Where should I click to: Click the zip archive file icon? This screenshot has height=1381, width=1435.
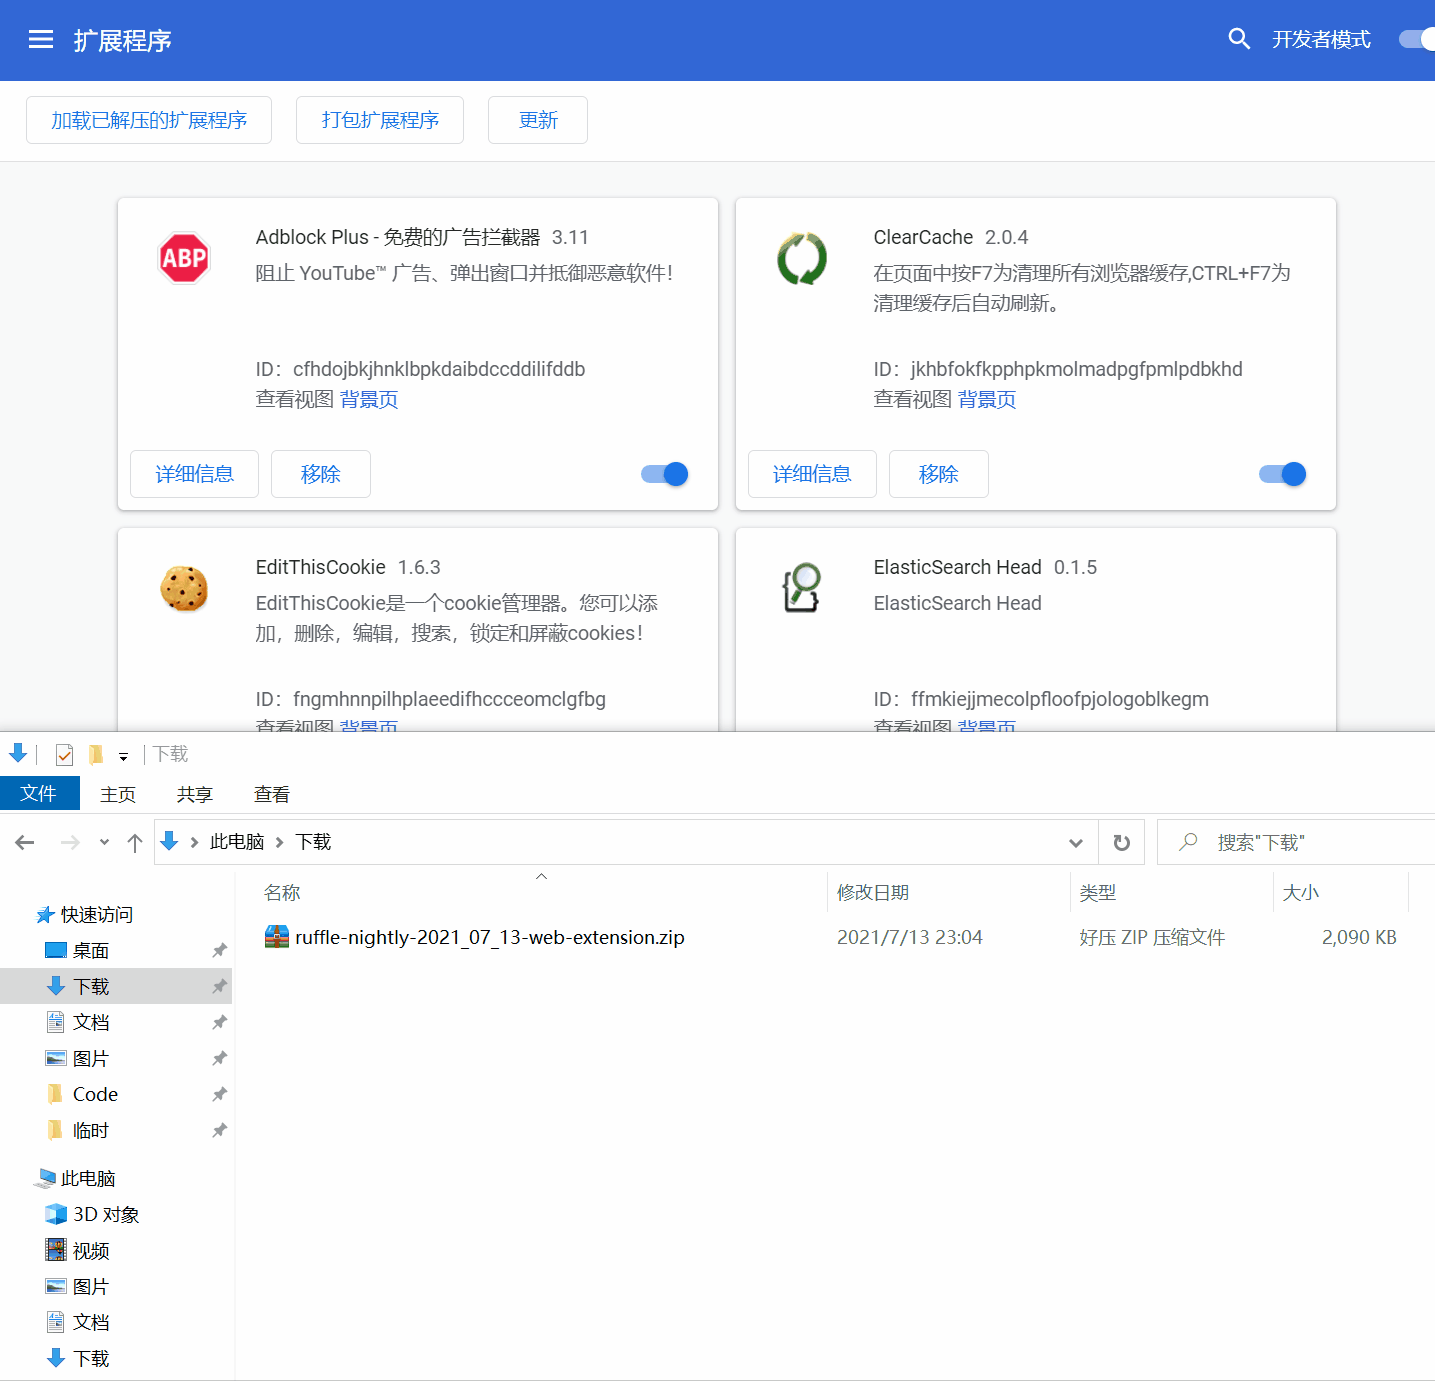[276, 937]
